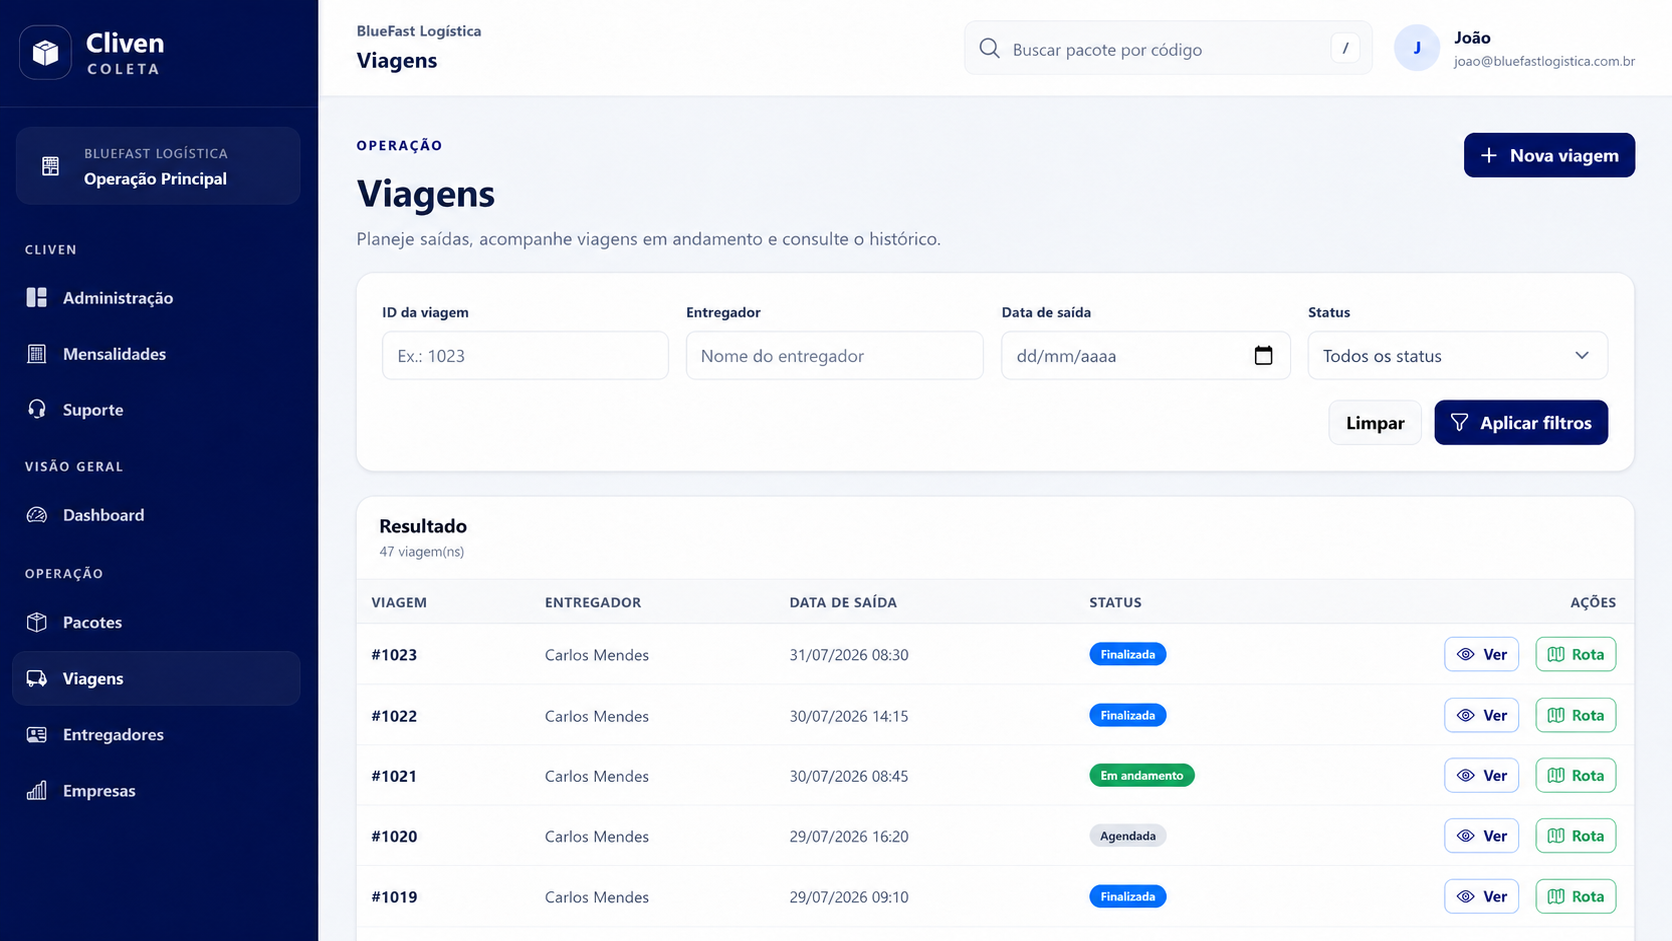The image size is (1672, 941).
Task: Click the Pacotes package icon
Action: click(37, 622)
